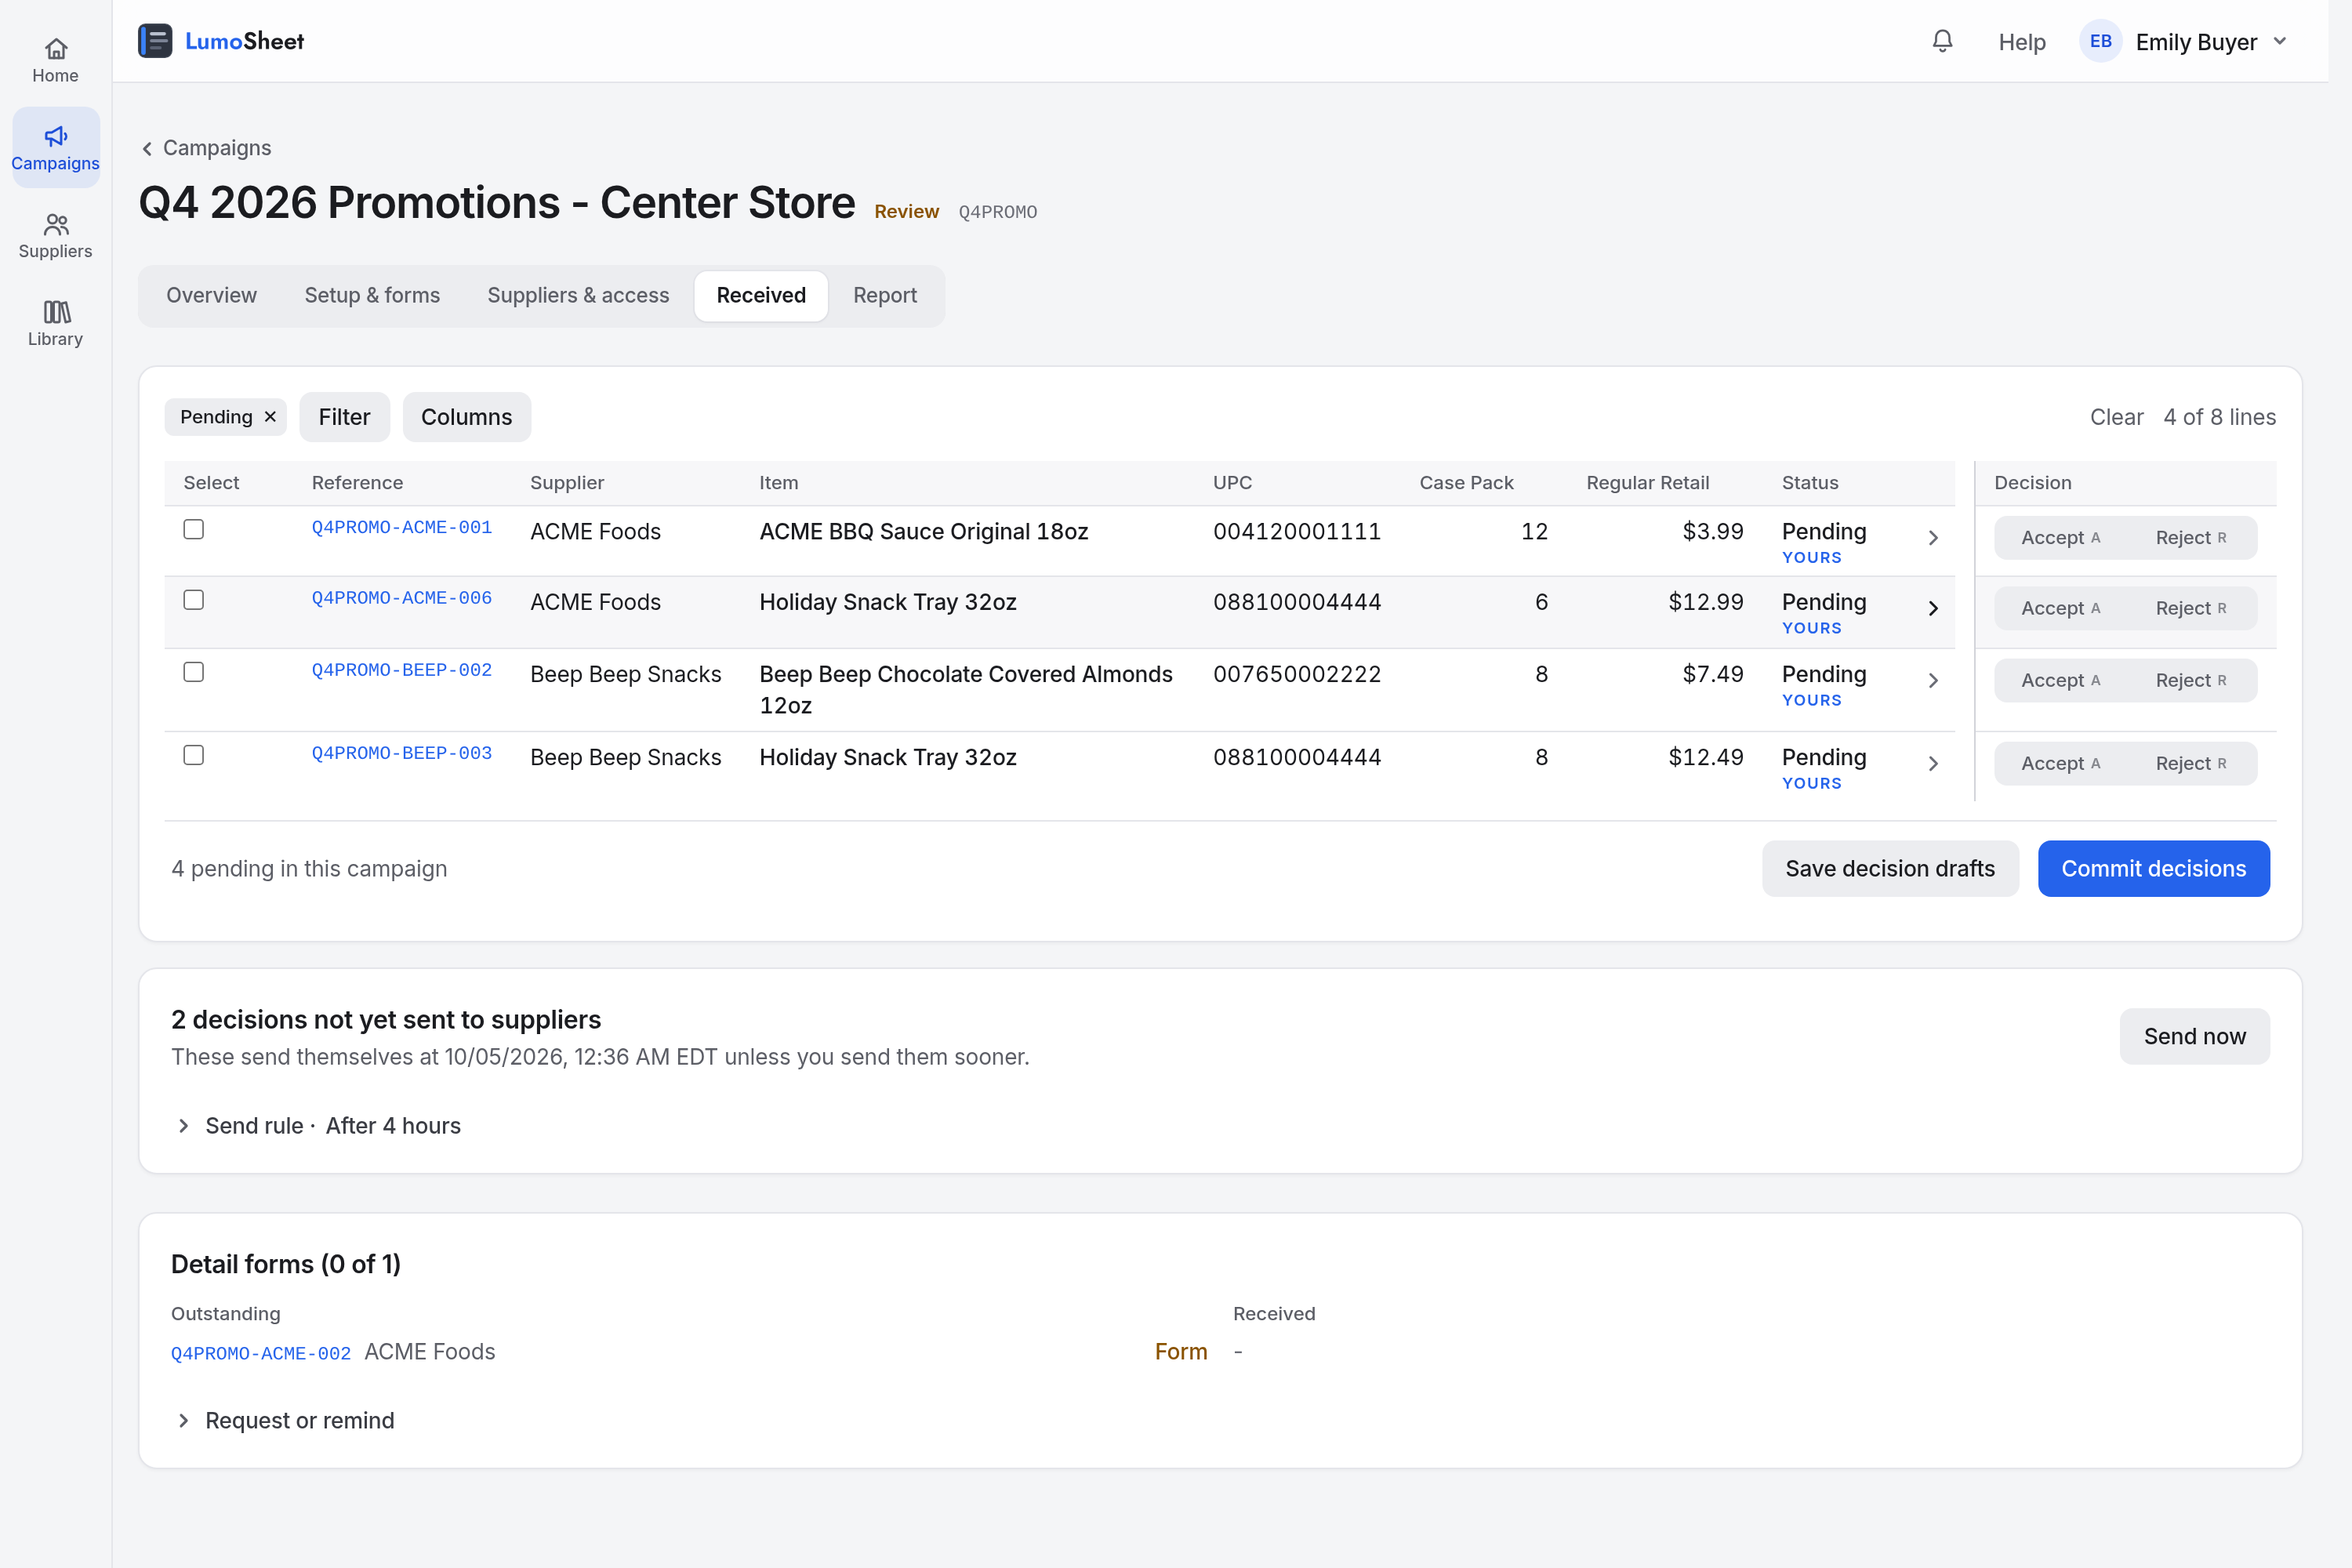Open notifications bell
2352x1568 pixels.
point(1942,41)
